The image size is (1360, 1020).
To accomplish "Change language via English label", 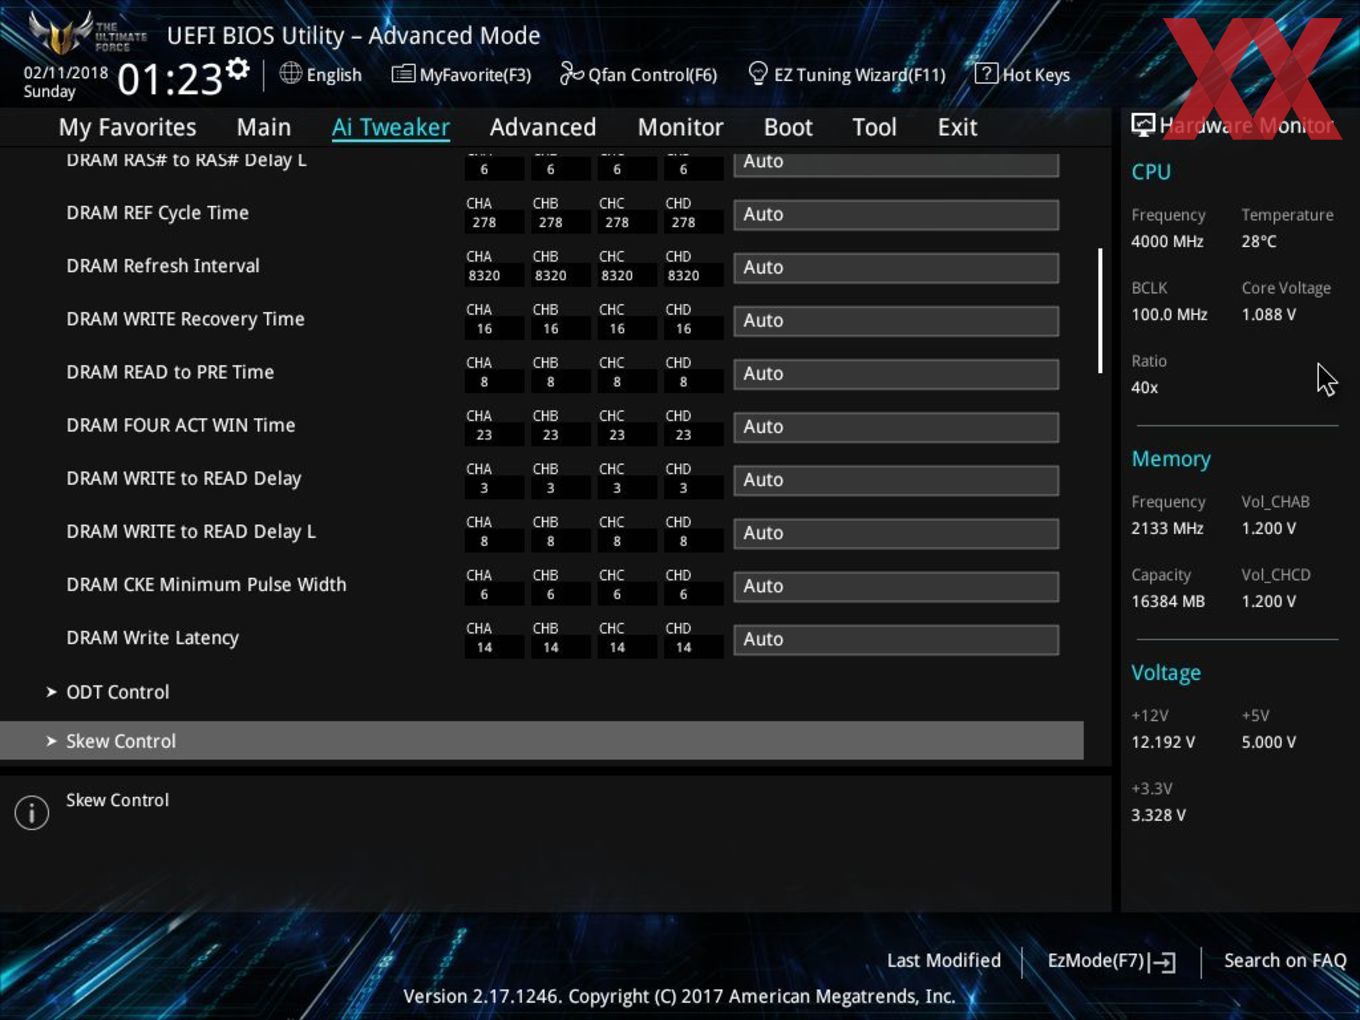I will click(334, 75).
